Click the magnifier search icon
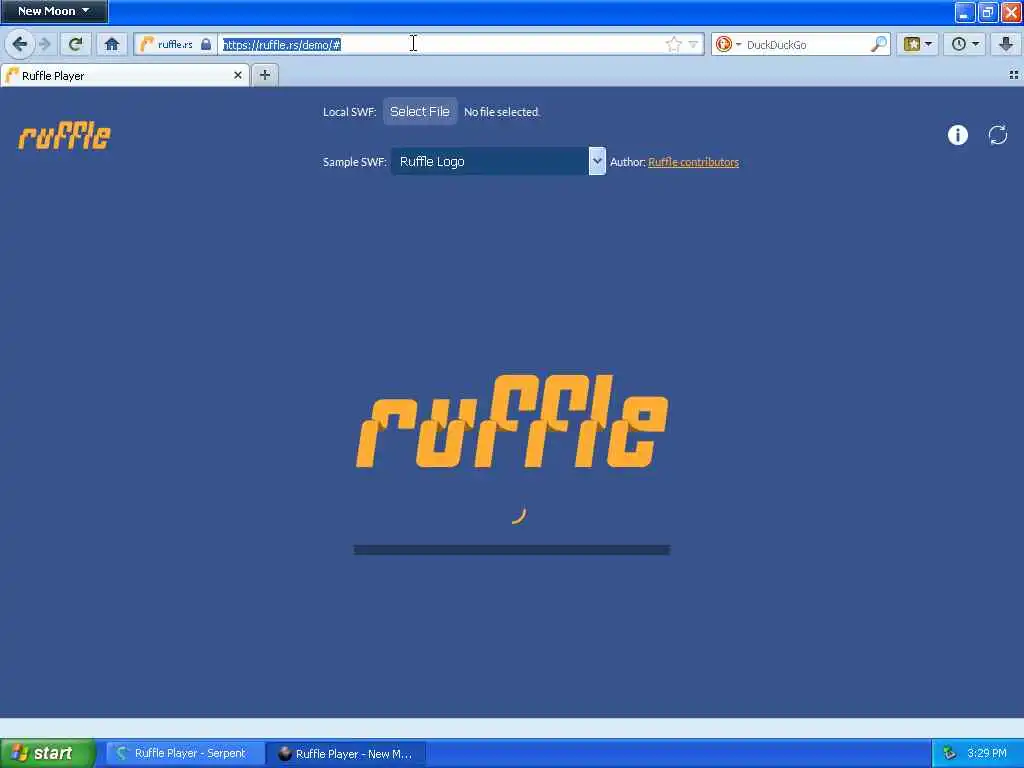The image size is (1024, 768). (878, 44)
